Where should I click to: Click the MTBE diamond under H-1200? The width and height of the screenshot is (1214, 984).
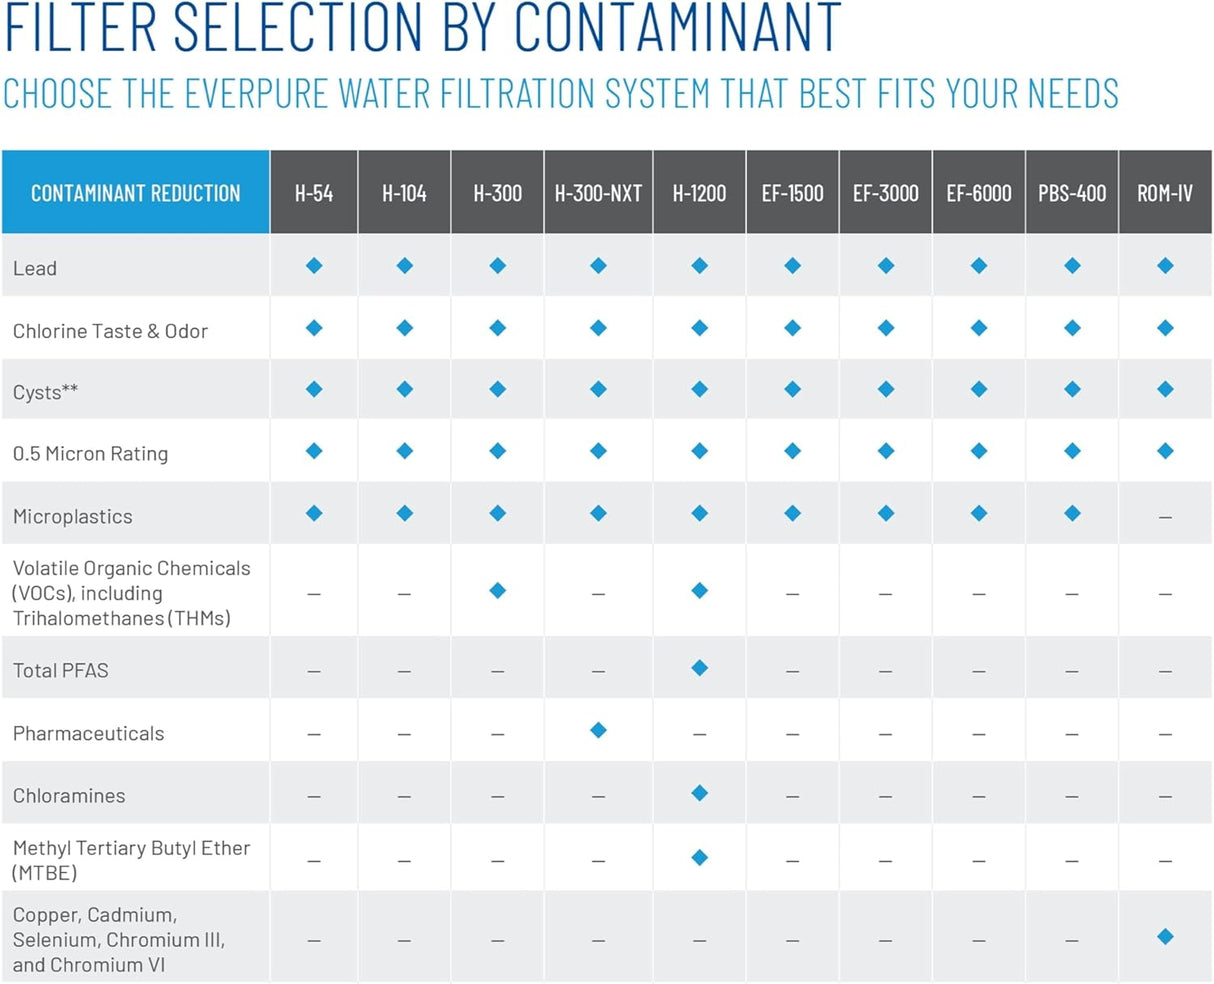[x=700, y=858]
